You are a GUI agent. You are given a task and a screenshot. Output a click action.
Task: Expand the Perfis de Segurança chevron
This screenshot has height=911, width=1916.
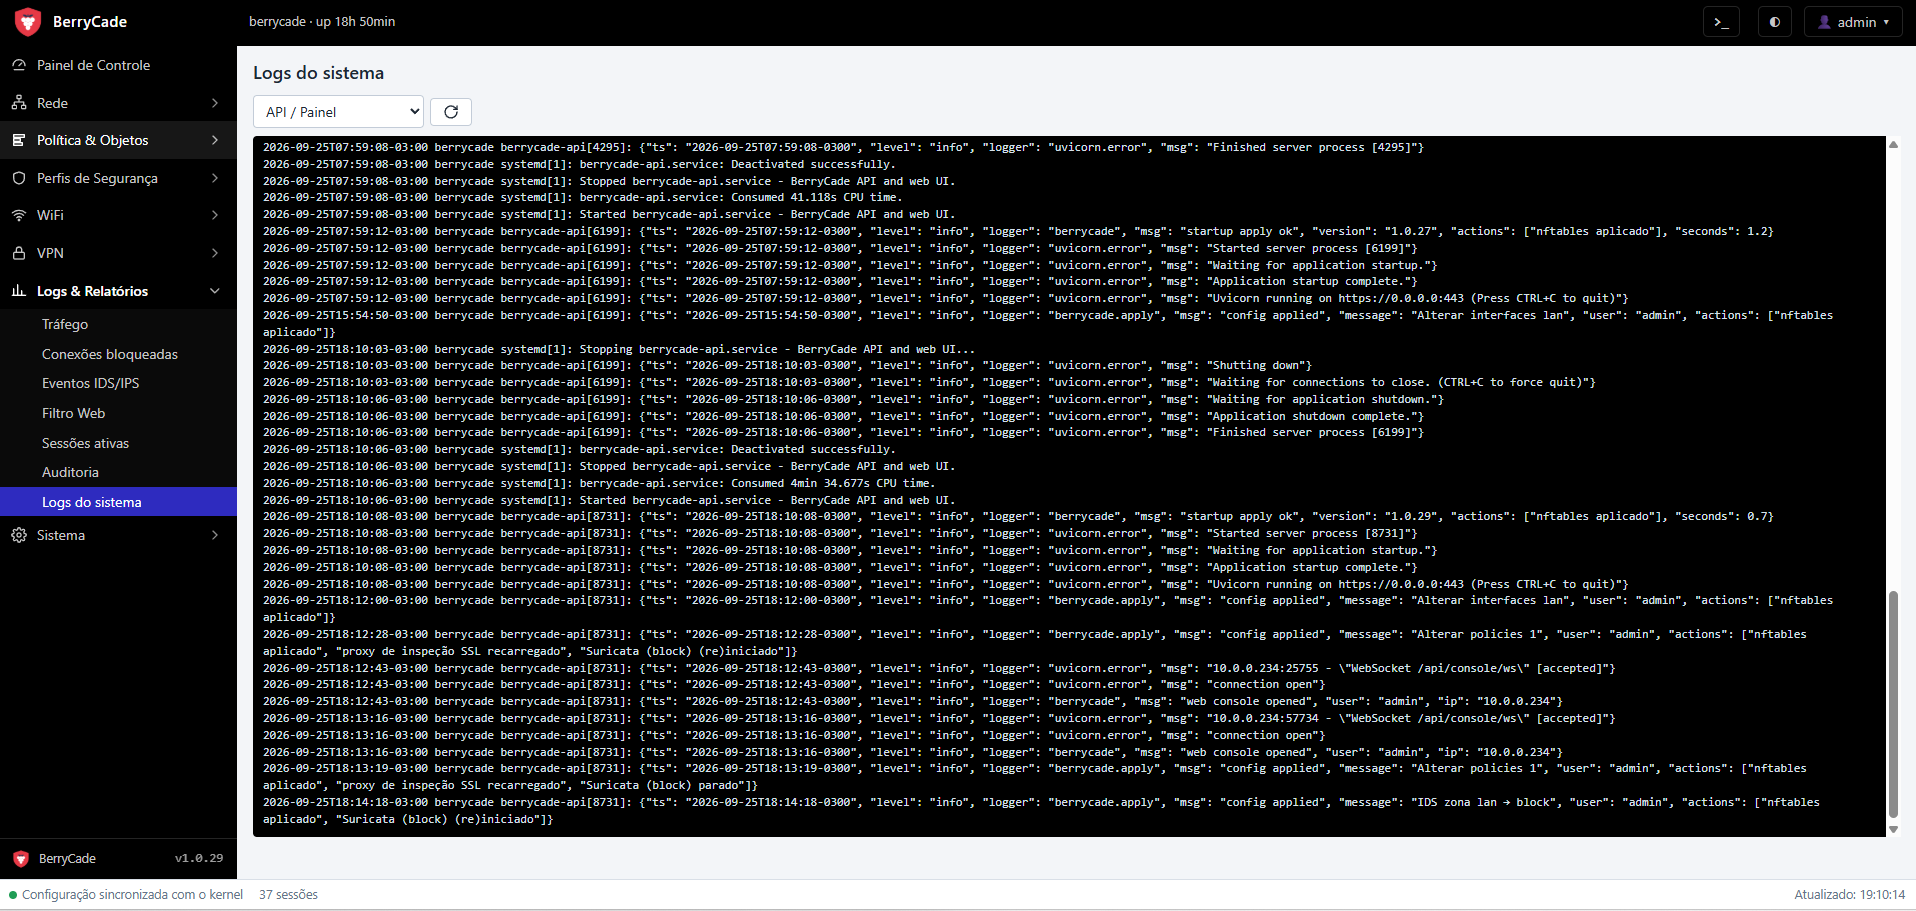[x=215, y=178]
